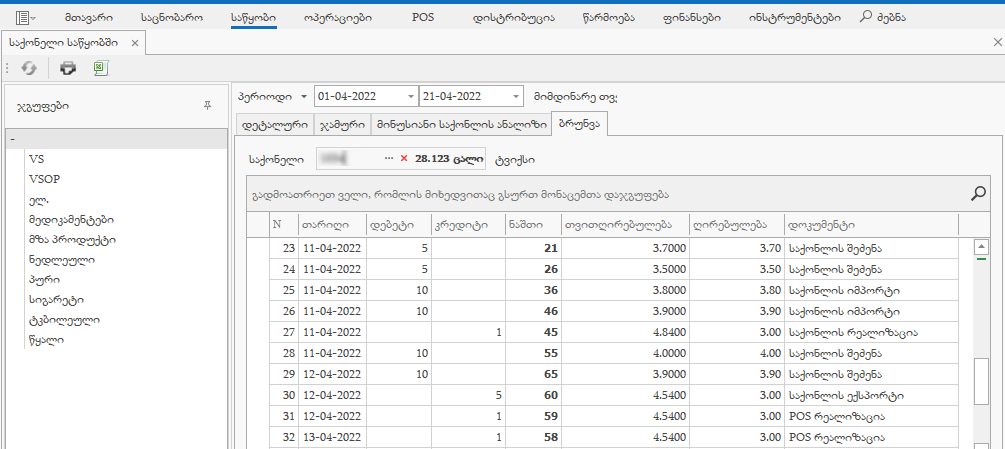This screenshot has height=449, width=1005.
Task: Click the magnifier icon in the grouping panel
Action: pyautogui.click(x=979, y=194)
